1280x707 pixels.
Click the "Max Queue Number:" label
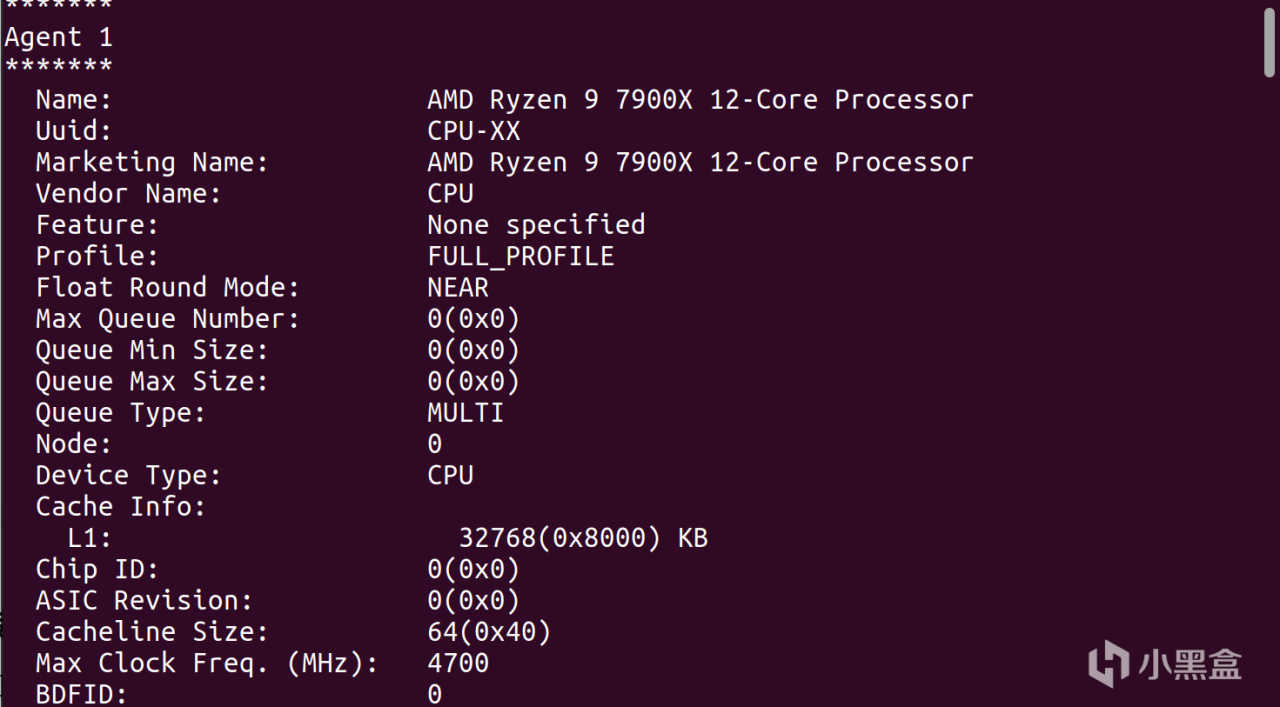167,319
